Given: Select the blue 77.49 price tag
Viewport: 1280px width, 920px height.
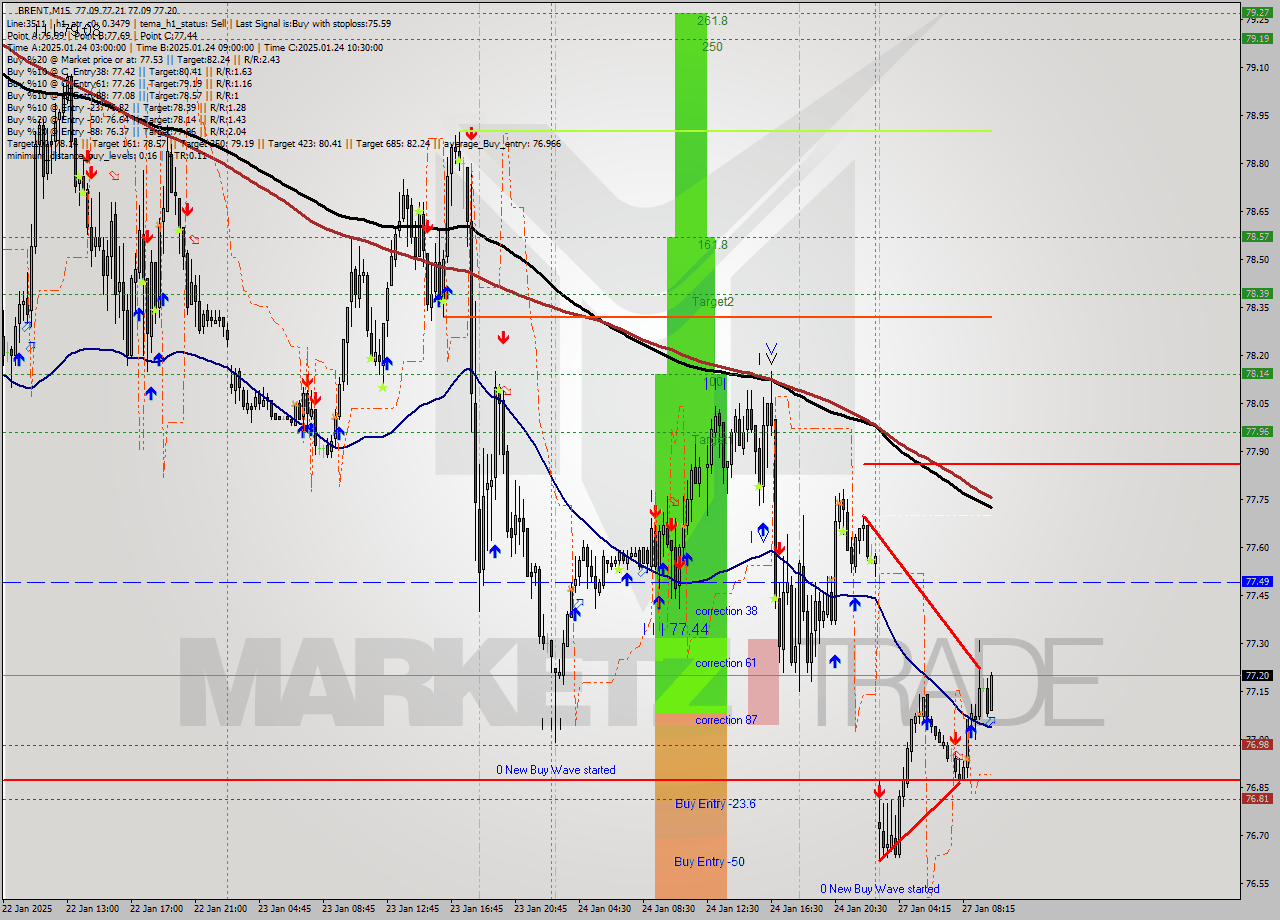Looking at the screenshot, I should click(1257, 581).
